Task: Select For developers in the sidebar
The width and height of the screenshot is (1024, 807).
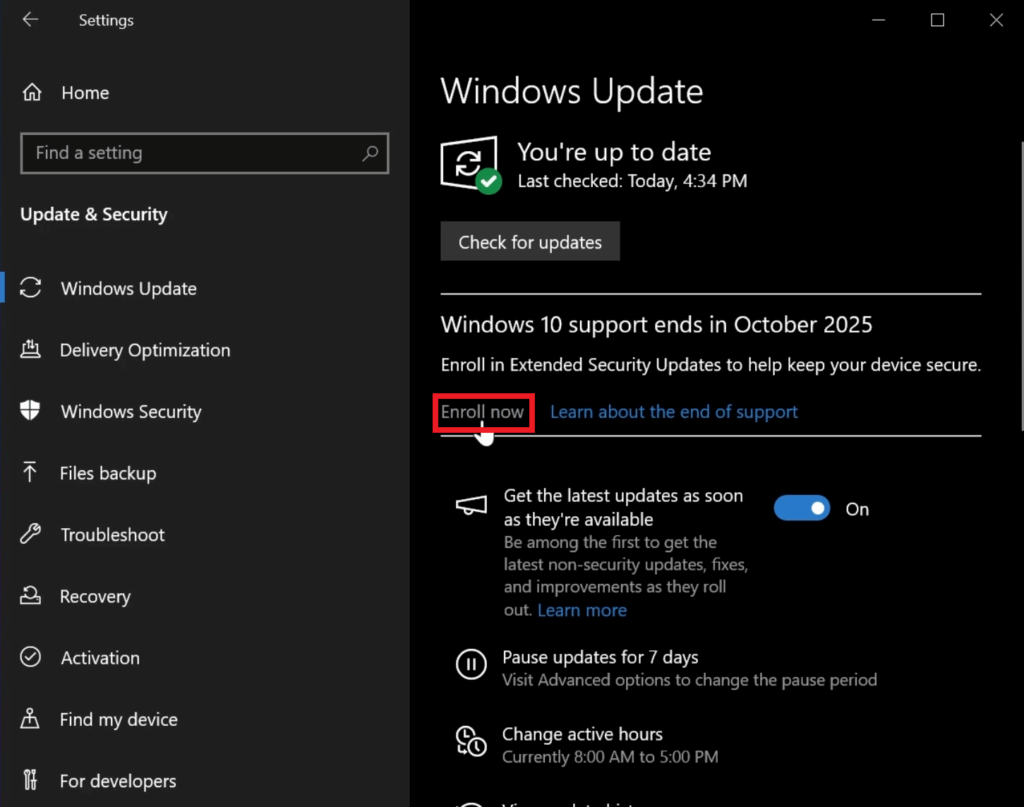Action: (118, 781)
